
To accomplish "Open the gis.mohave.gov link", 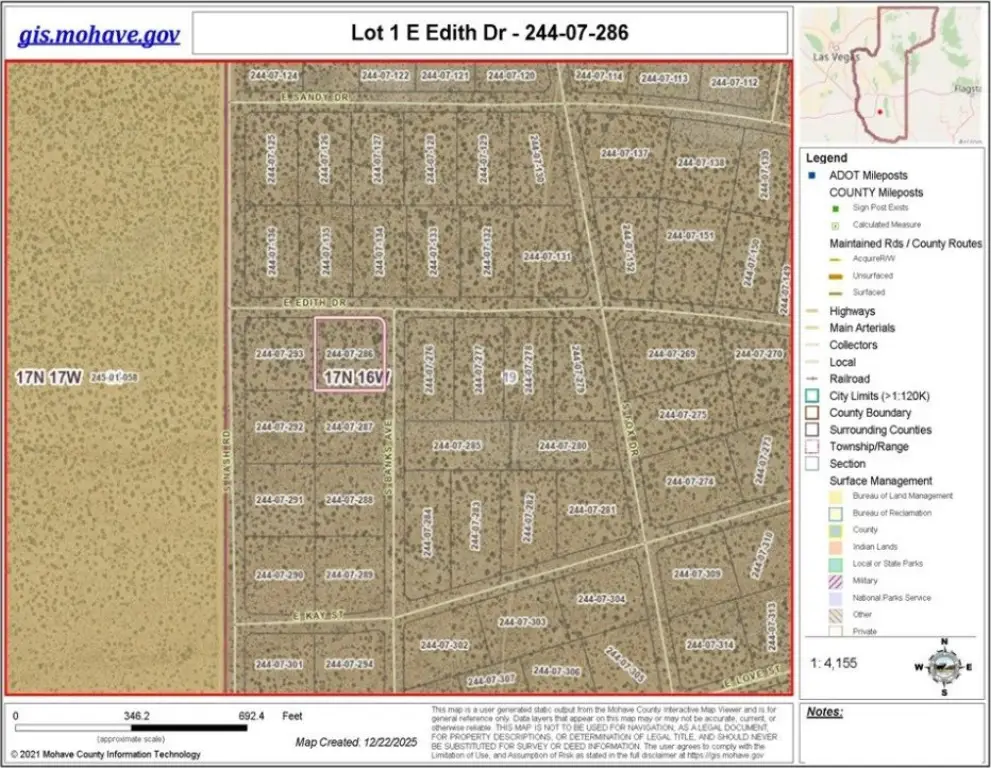I will (x=98, y=34).
